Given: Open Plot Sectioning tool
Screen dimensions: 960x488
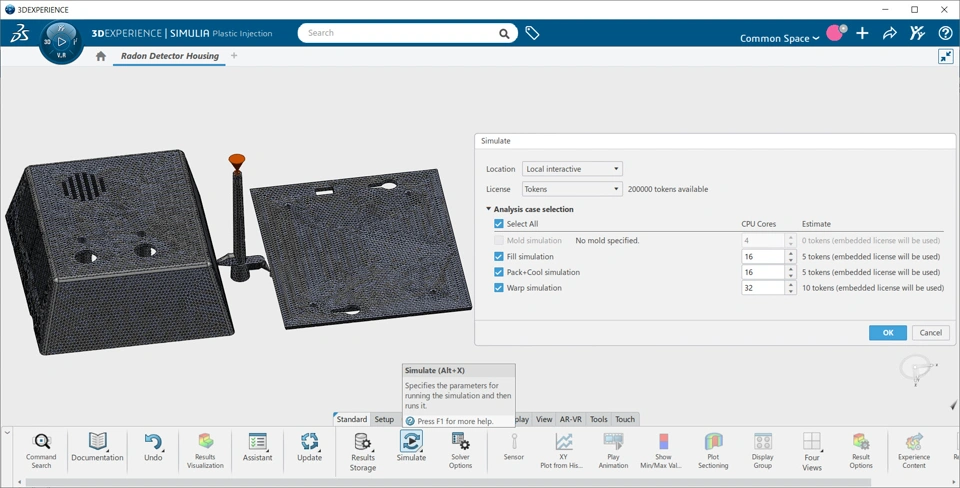Looking at the screenshot, I should coord(713,450).
